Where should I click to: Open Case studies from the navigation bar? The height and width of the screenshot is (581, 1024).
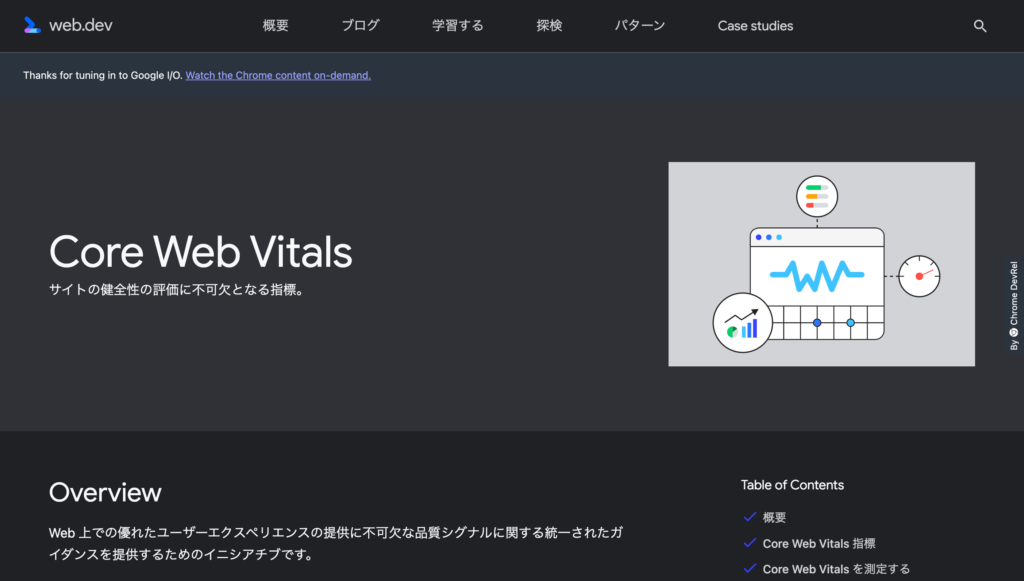(x=755, y=26)
